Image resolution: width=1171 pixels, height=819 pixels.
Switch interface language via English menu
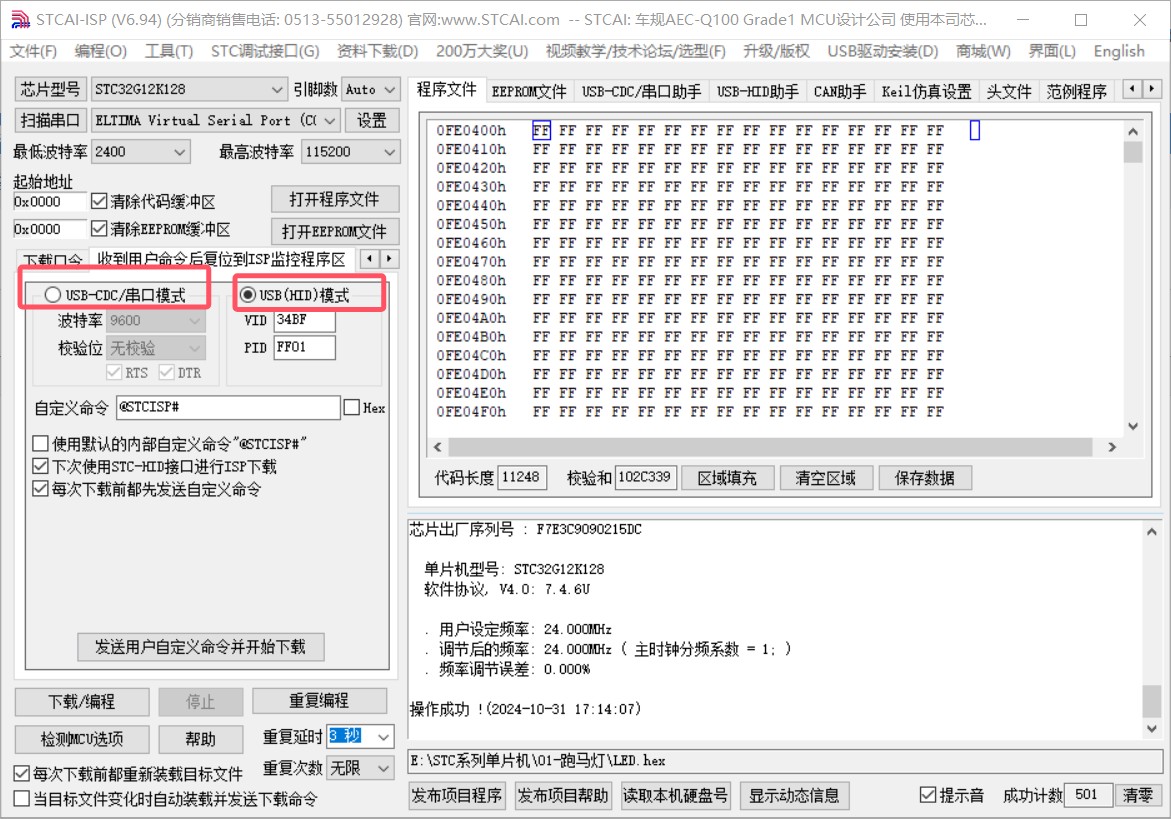(x=1119, y=51)
